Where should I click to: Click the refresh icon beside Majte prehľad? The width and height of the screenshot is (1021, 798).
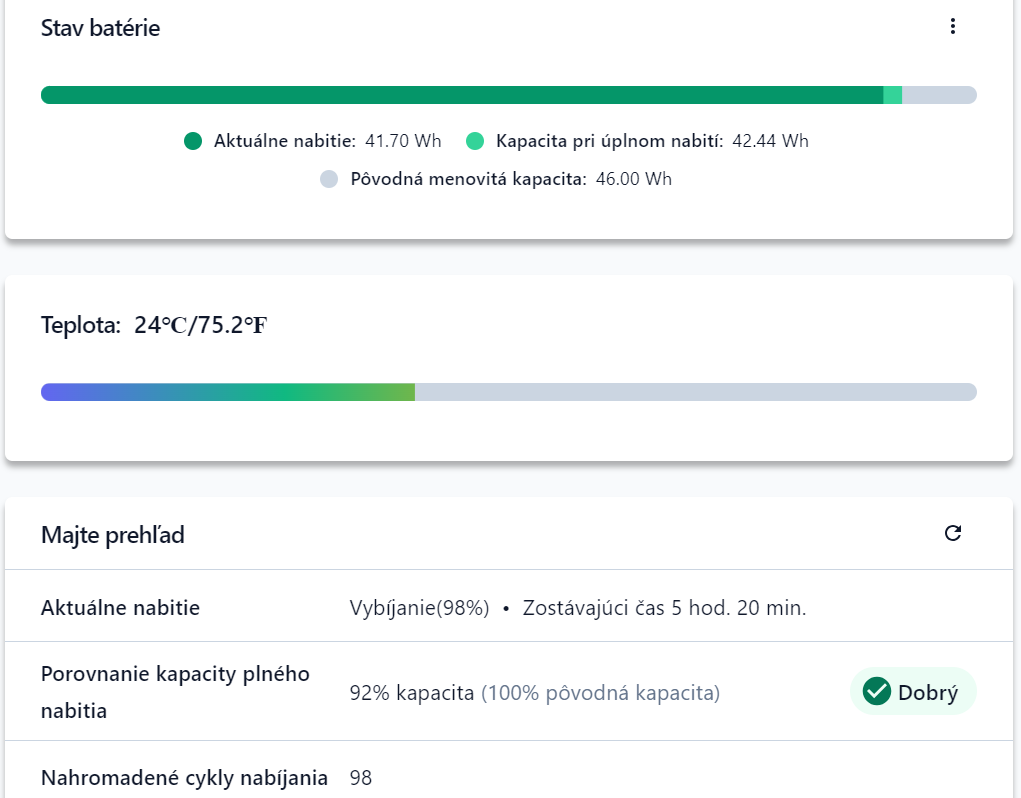(953, 533)
